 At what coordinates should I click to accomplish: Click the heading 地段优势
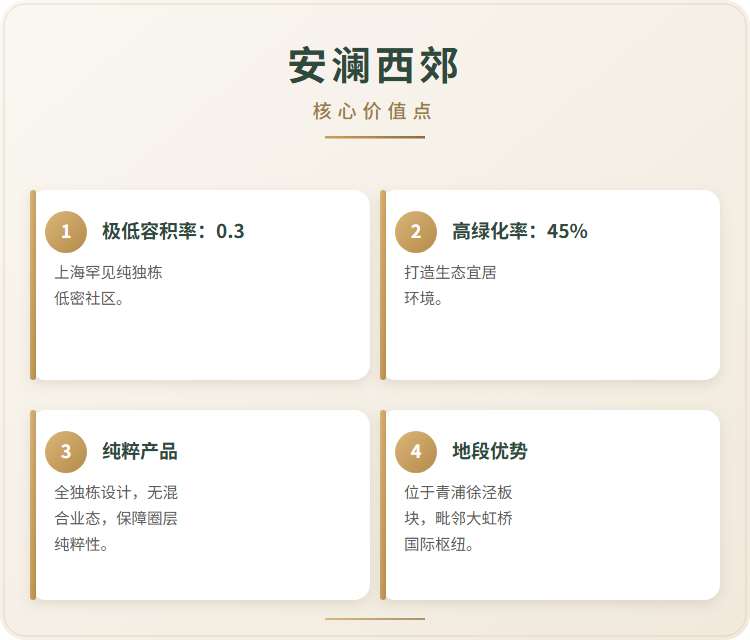point(490,452)
